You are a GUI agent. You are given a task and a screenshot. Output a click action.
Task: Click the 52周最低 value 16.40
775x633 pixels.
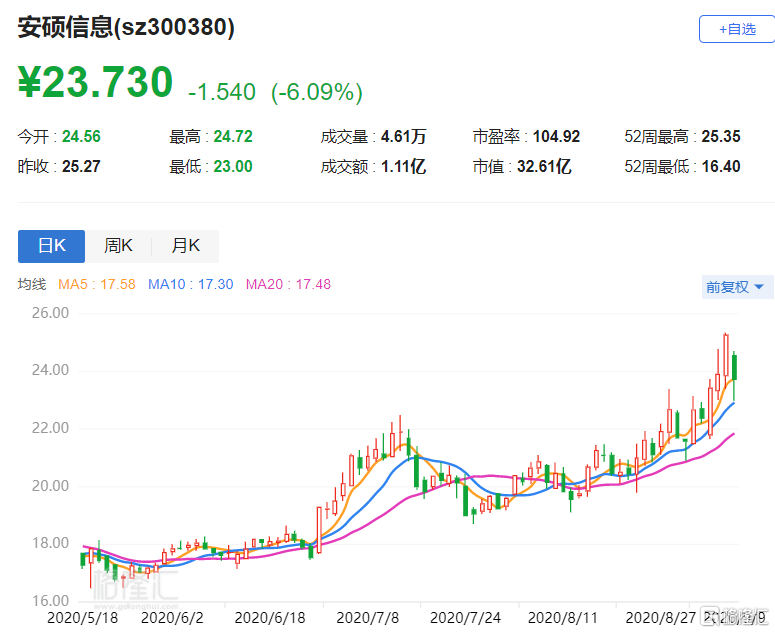(721, 167)
